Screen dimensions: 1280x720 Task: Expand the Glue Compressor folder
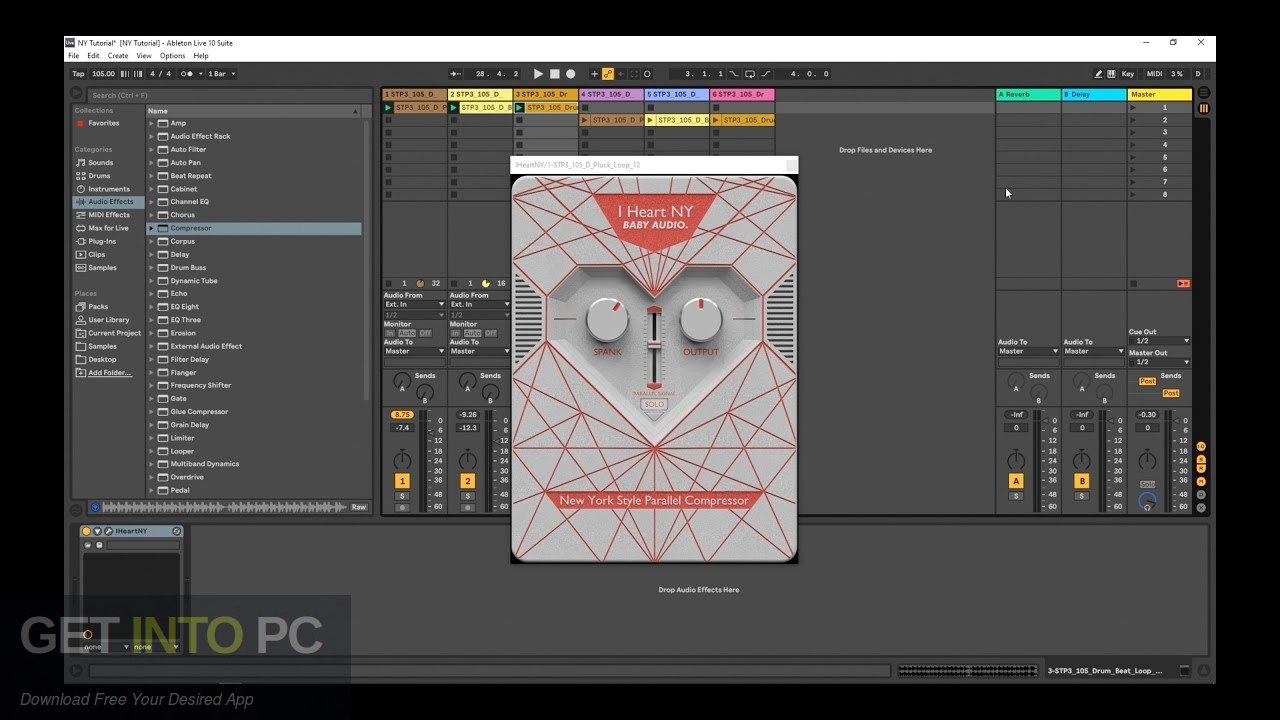(x=152, y=412)
